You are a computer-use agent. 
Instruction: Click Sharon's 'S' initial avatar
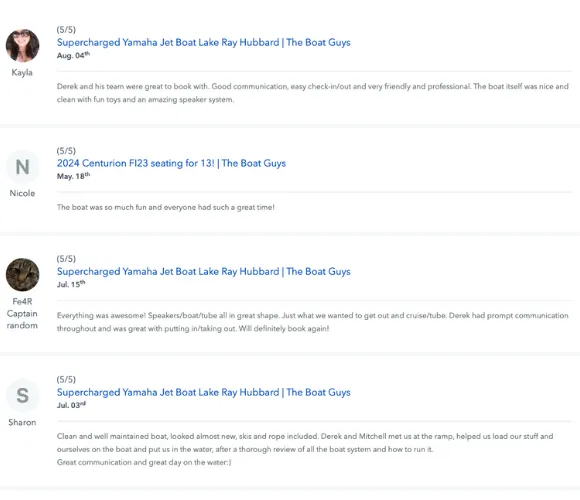click(x=23, y=395)
